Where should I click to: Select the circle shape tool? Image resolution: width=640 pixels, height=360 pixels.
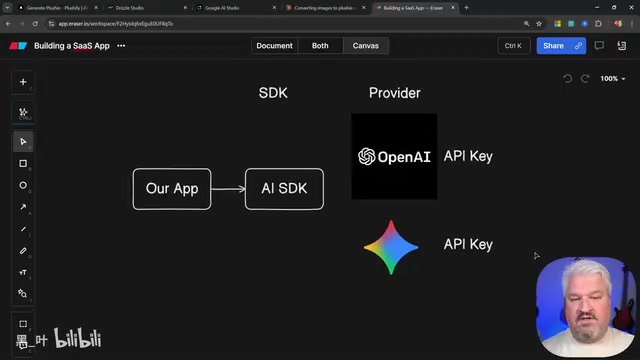click(23, 185)
